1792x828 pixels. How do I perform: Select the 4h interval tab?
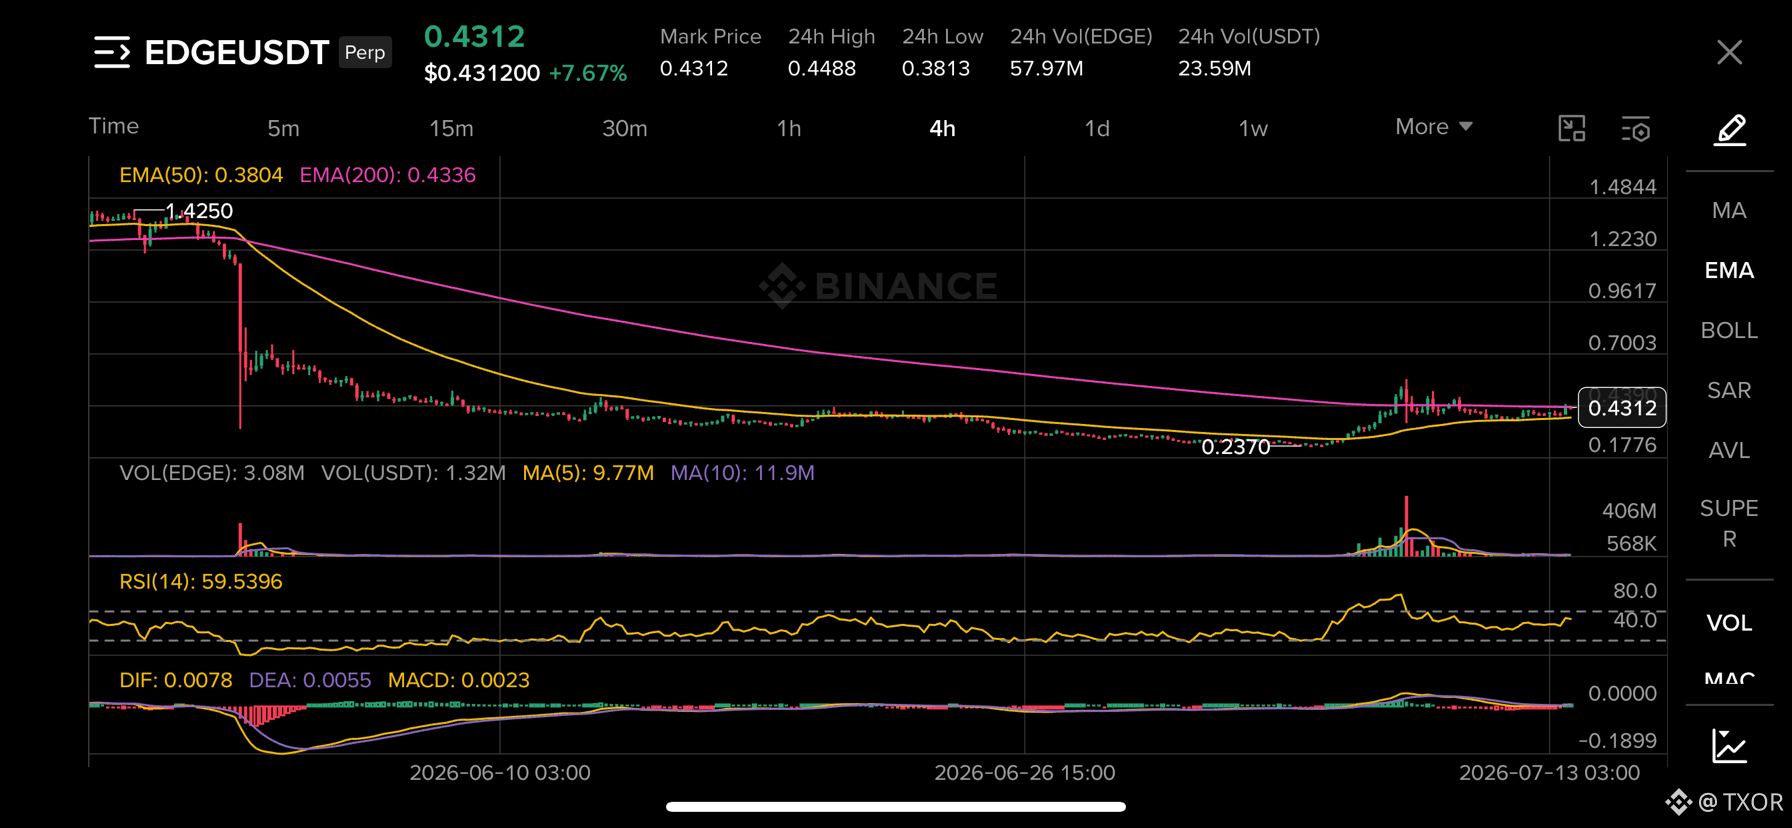tap(942, 128)
